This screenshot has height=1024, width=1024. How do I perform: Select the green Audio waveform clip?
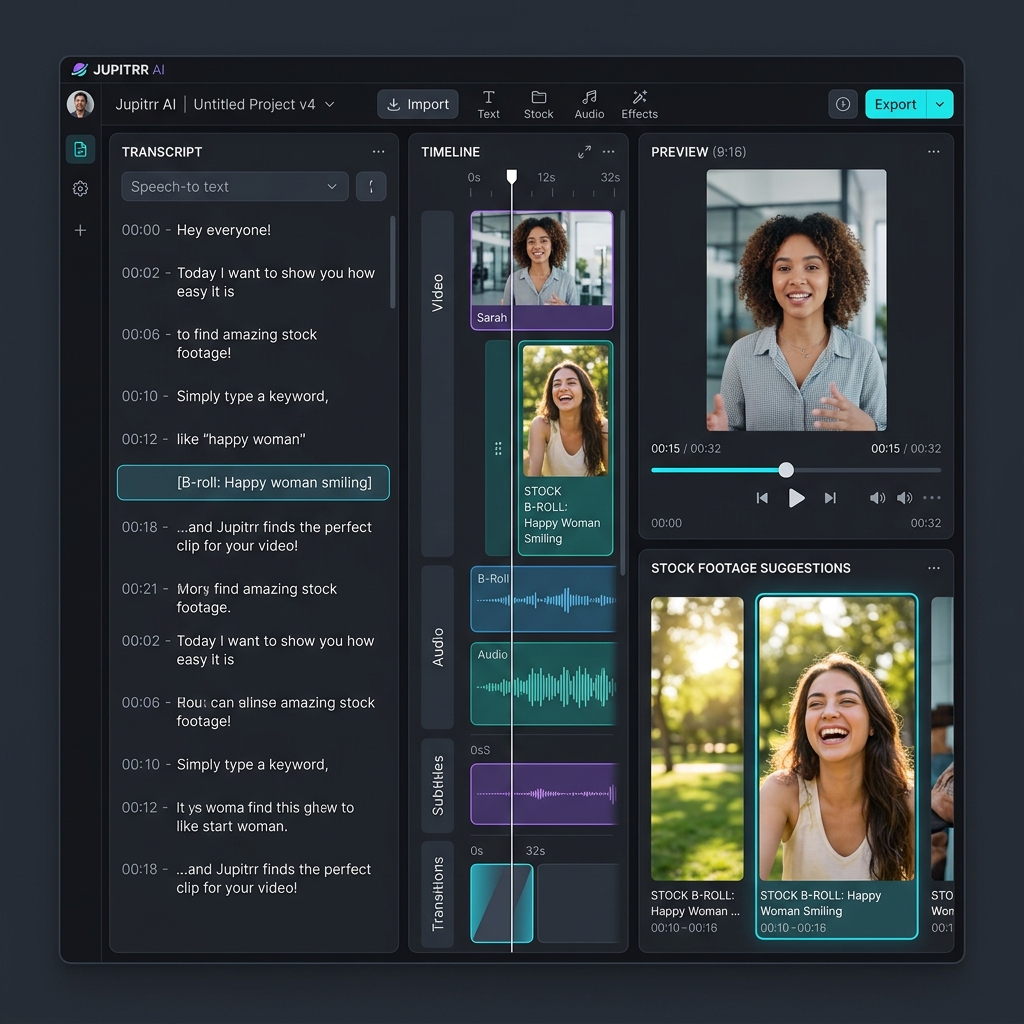(544, 684)
